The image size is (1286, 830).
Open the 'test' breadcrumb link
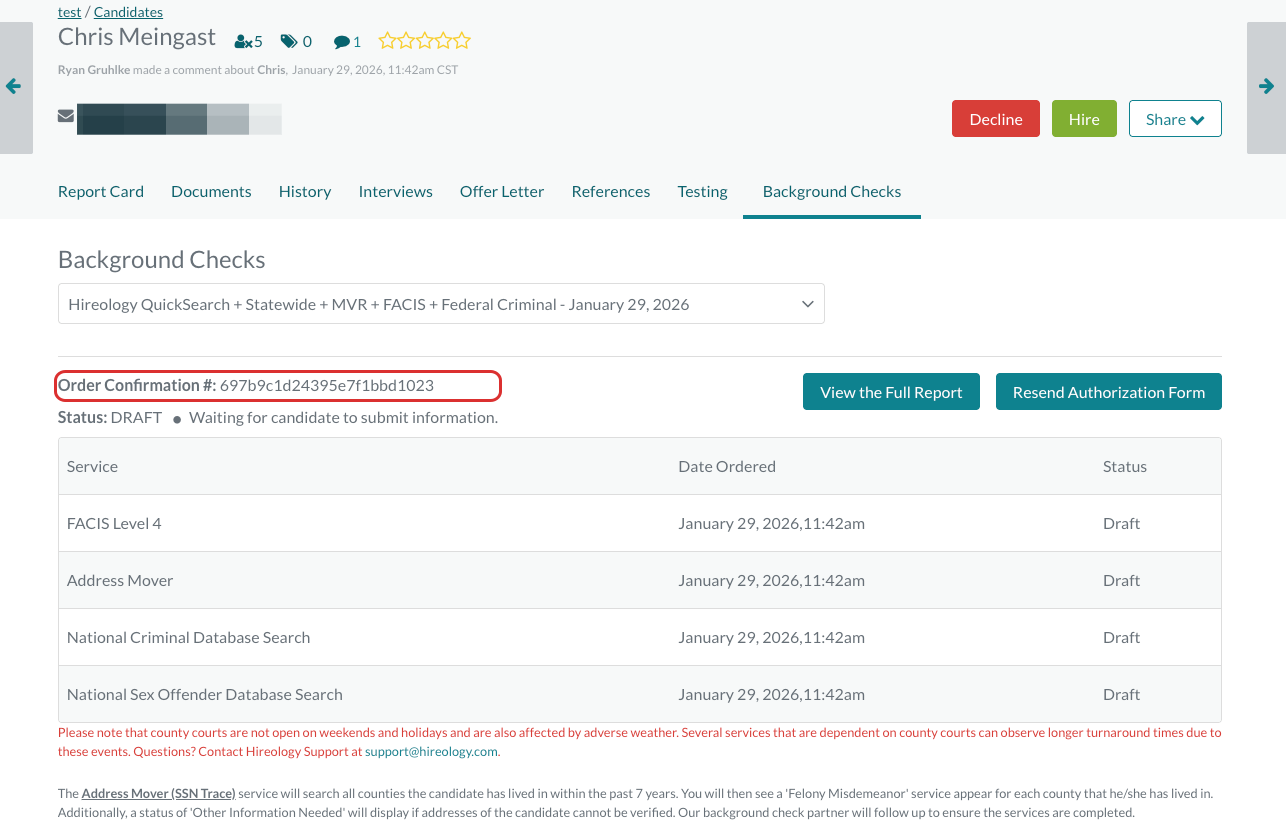coord(69,12)
